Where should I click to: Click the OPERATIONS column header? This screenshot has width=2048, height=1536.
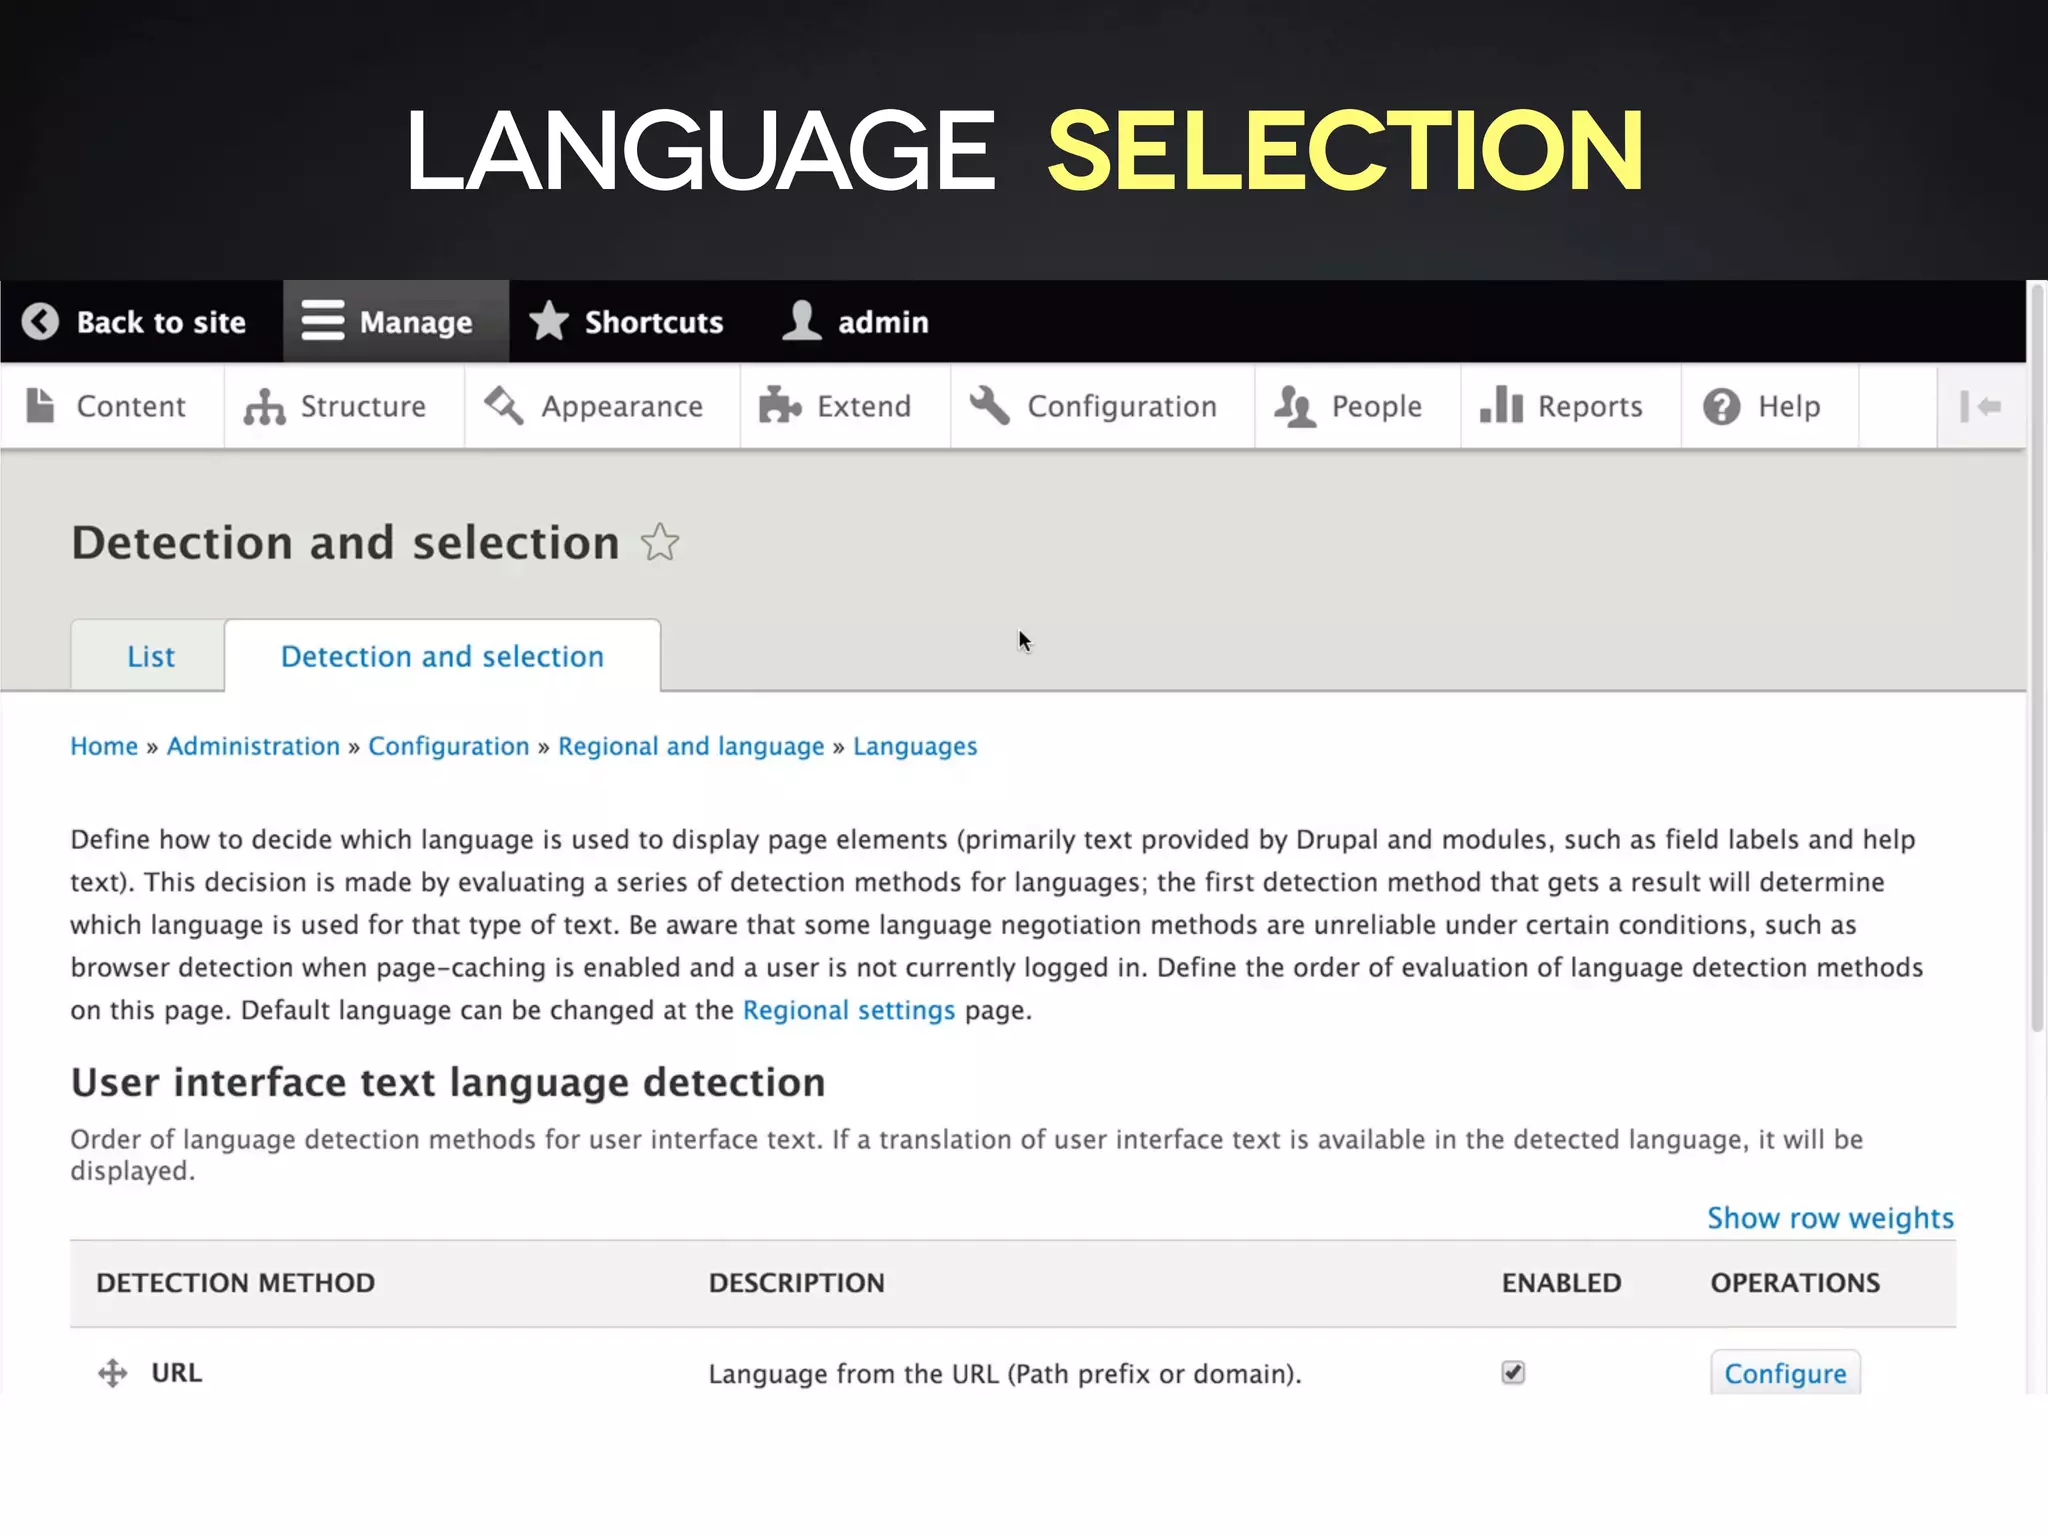tap(1795, 1283)
